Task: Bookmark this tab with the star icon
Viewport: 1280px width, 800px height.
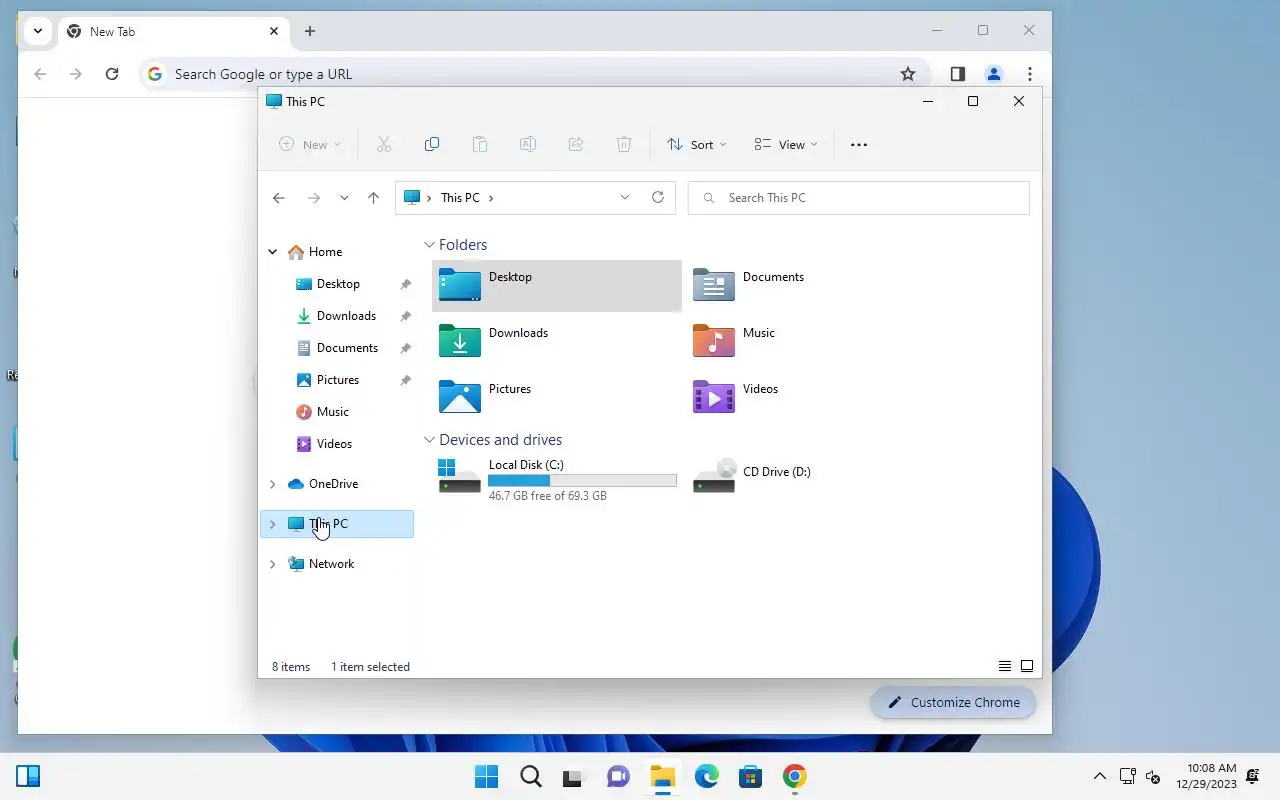Action: pyautogui.click(x=908, y=74)
